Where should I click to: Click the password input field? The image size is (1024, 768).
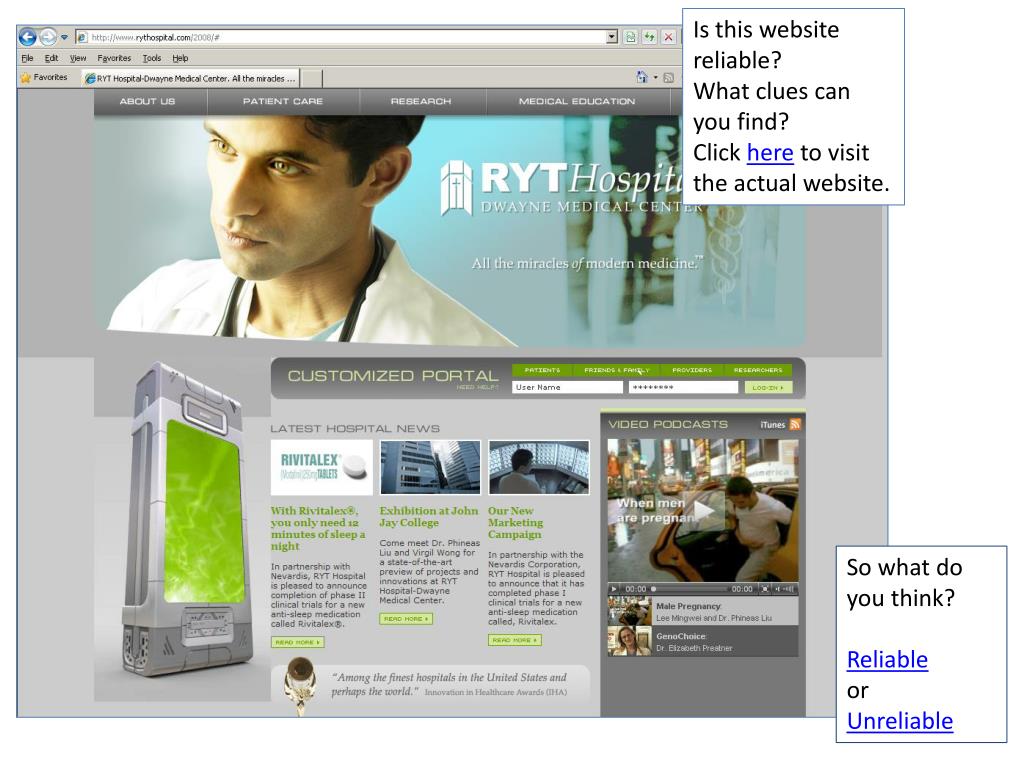tap(683, 387)
